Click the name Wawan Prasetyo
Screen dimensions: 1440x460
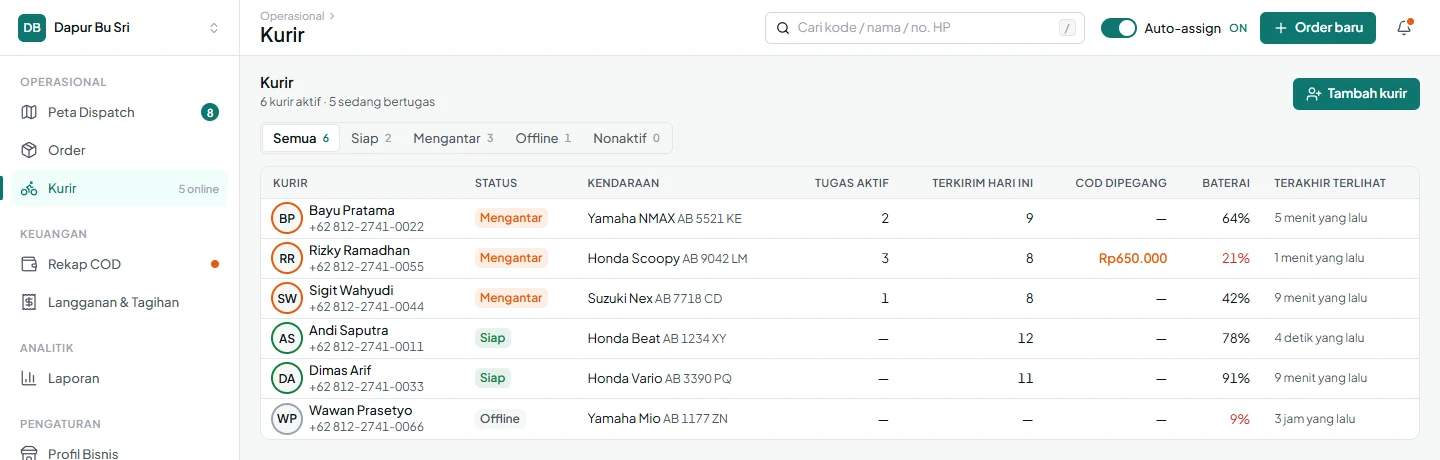coord(360,411)
